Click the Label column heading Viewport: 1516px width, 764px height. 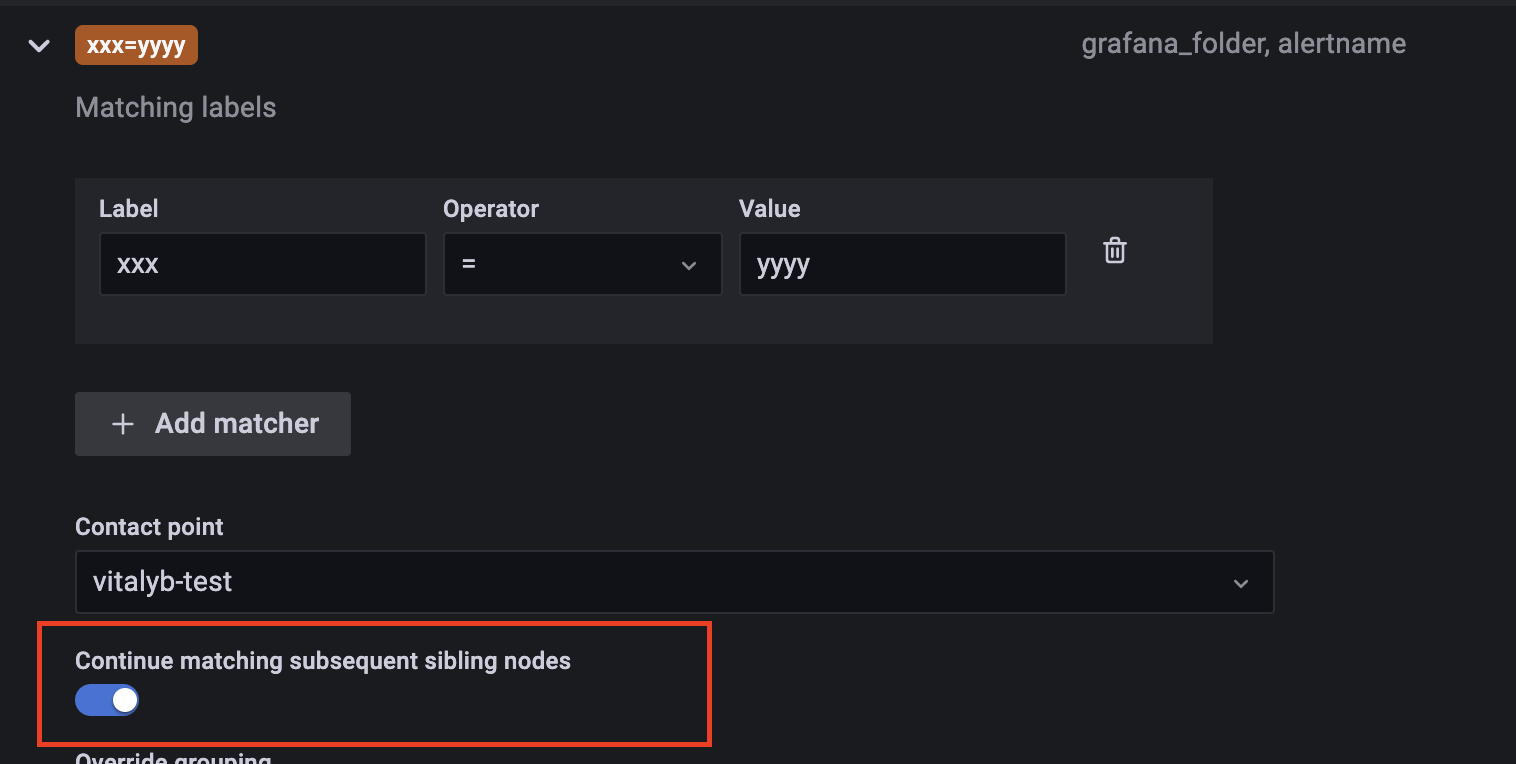pyautogui.click(x=129, y=208)
